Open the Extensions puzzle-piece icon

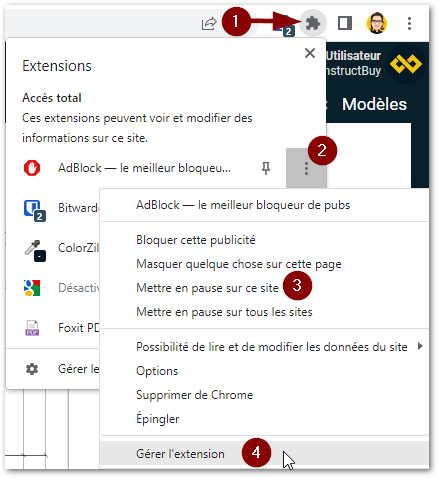coord(313,23)
